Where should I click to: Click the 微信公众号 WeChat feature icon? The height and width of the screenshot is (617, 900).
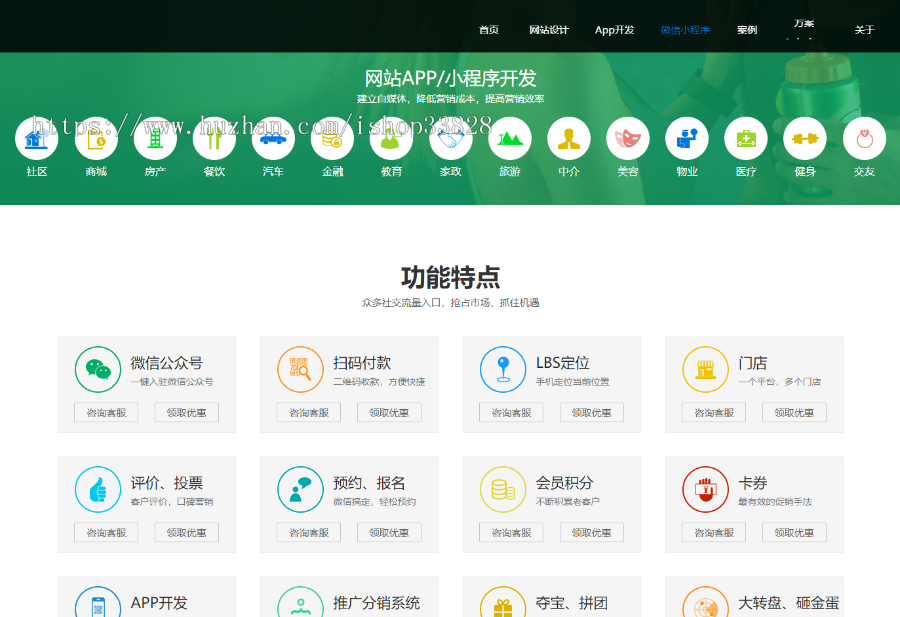98,369
